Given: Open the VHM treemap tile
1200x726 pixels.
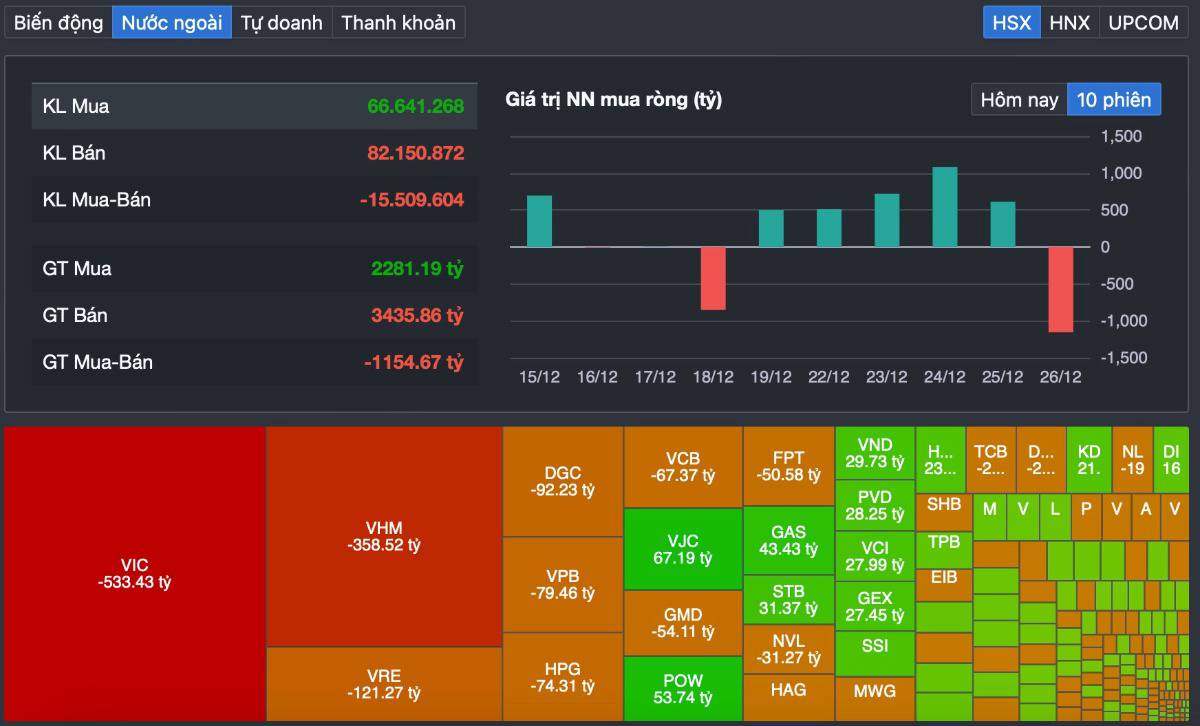Looking at the screenshot, I should tap(384, 537).
